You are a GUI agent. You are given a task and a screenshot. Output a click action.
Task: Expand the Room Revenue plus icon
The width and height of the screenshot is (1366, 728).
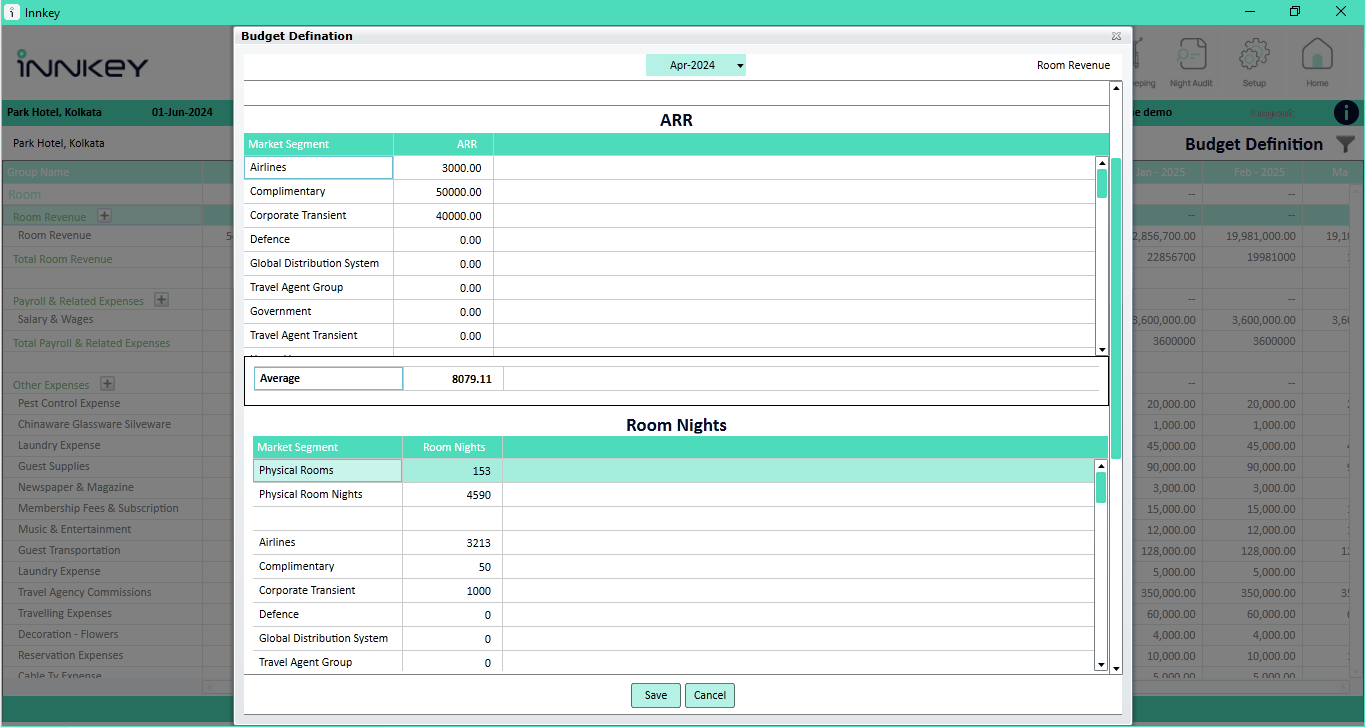coord(104,216)
